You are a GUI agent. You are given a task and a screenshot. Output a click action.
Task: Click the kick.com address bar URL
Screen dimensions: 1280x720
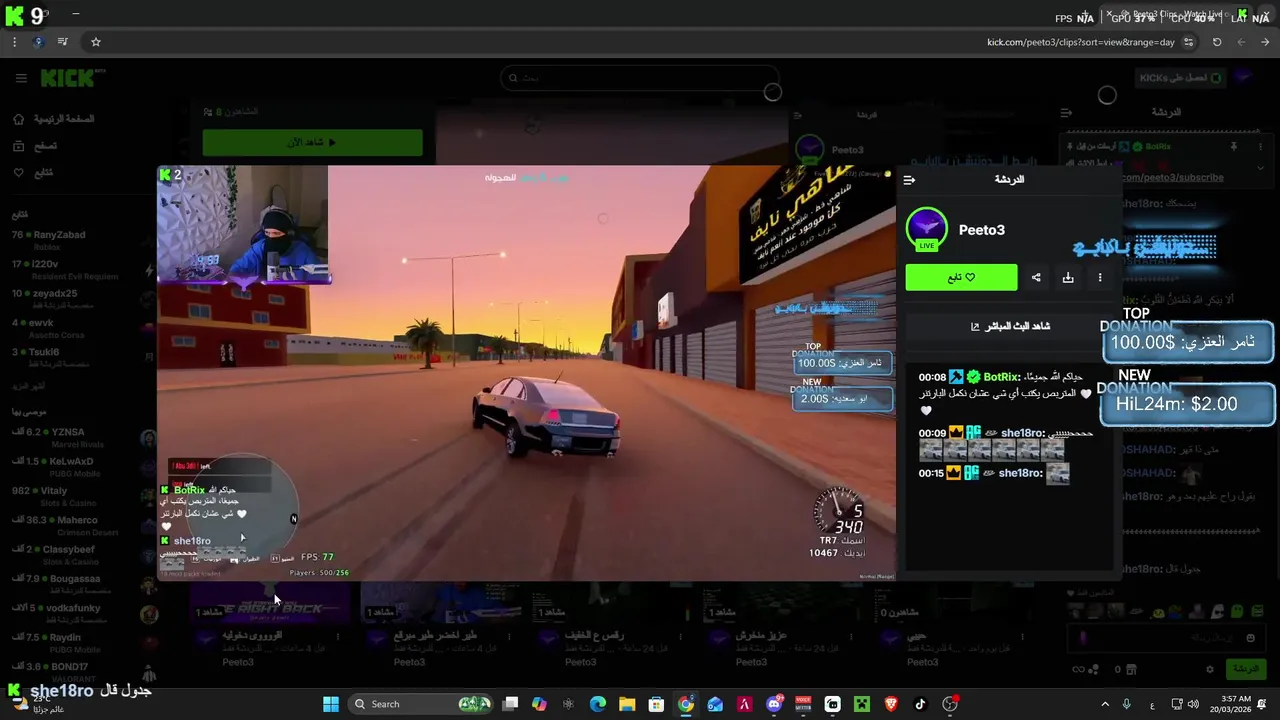1080,42
